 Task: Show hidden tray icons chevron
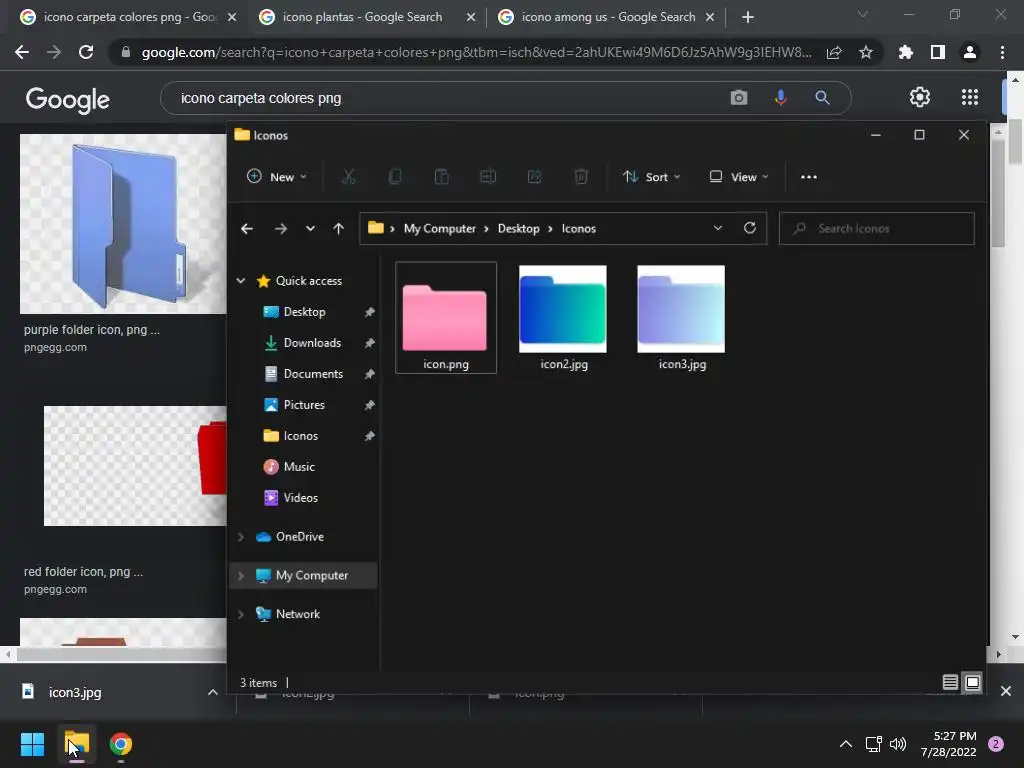[x=846, y=744]
